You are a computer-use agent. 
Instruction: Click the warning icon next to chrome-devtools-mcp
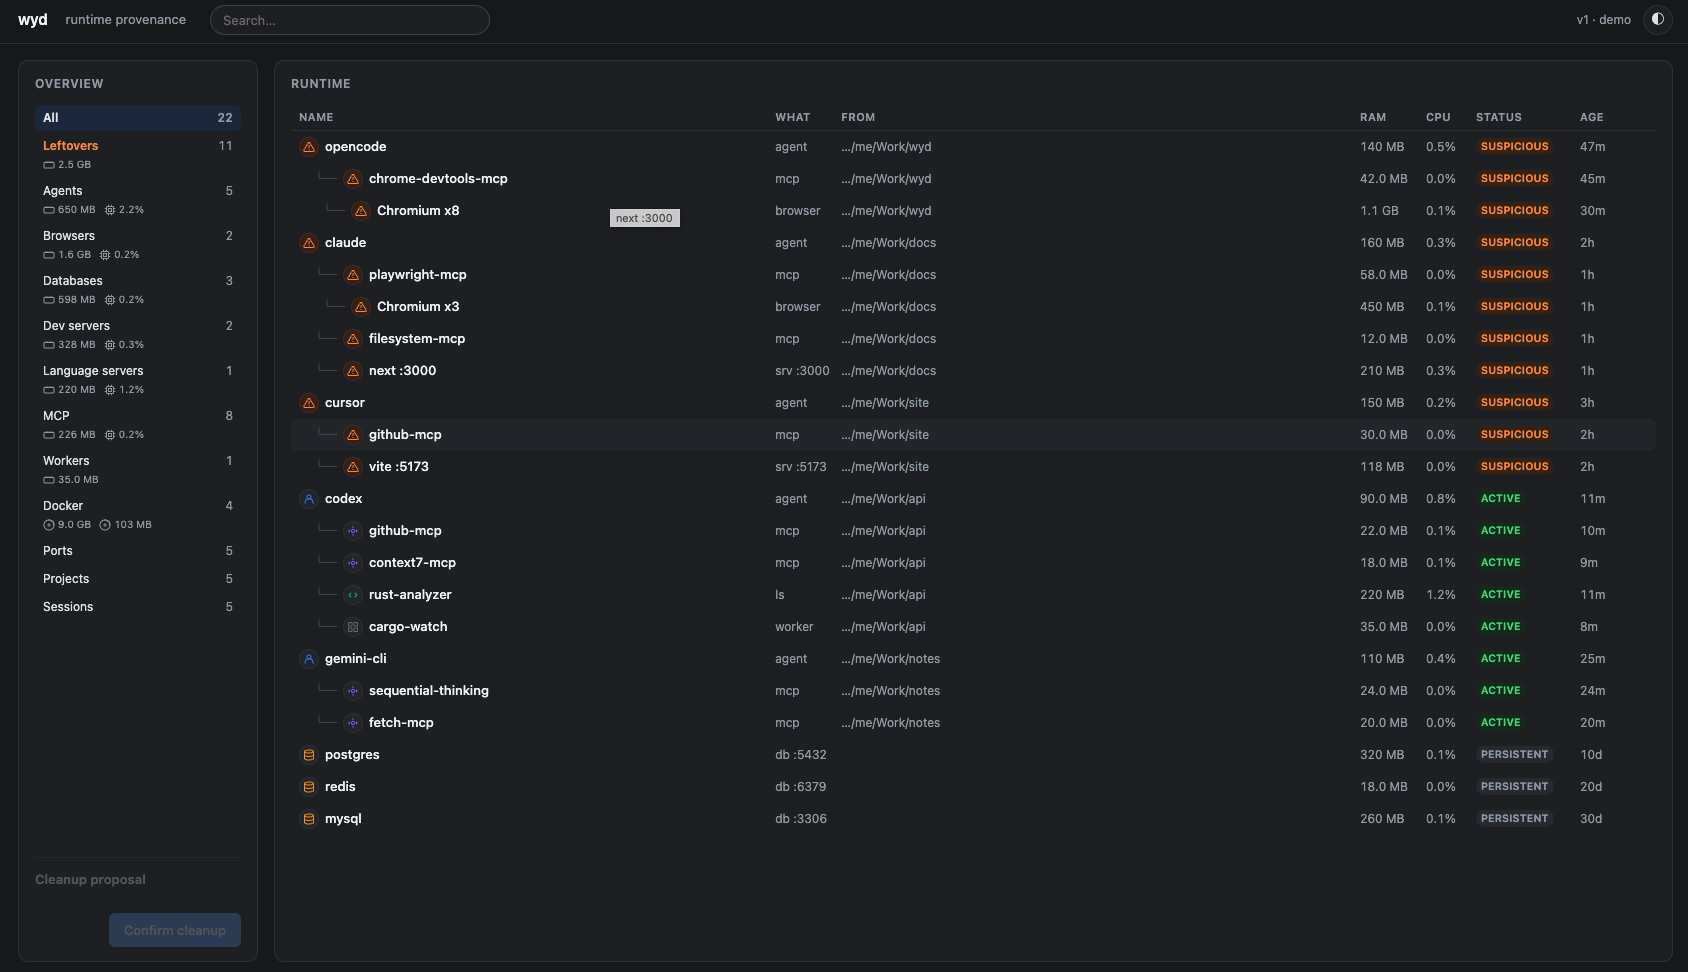353,179
